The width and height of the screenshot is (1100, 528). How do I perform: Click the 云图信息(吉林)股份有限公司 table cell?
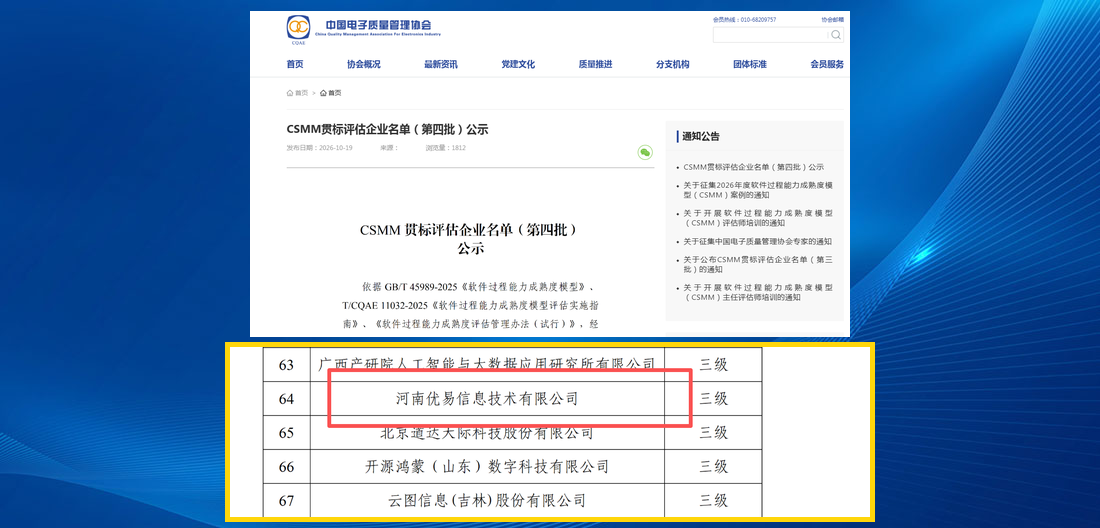tap(487, 501)
